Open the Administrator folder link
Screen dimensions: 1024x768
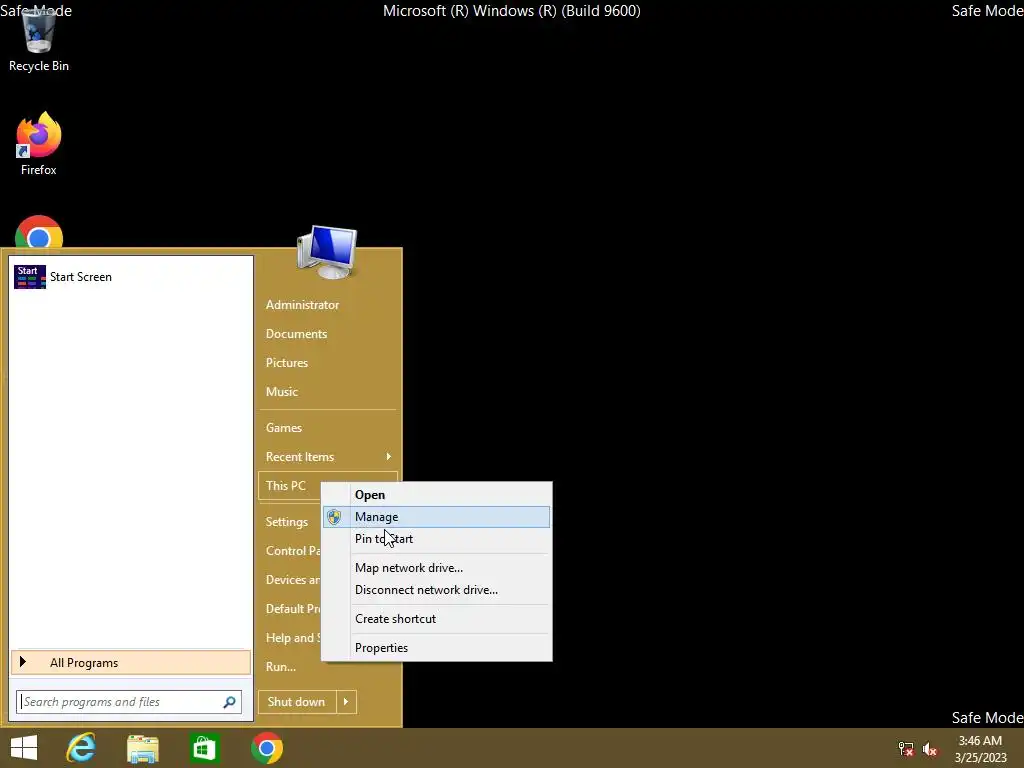pyautogui.click(x=302, y=305)
